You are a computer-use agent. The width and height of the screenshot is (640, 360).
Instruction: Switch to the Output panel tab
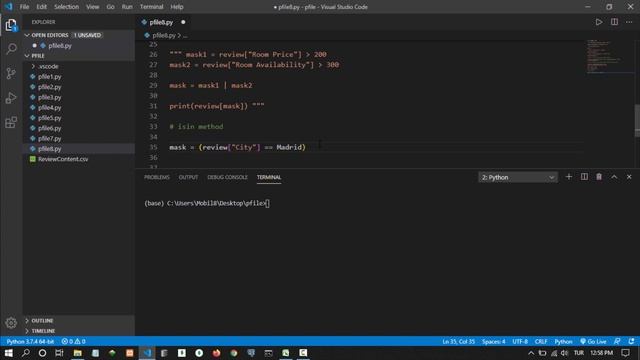coord(188,177)
